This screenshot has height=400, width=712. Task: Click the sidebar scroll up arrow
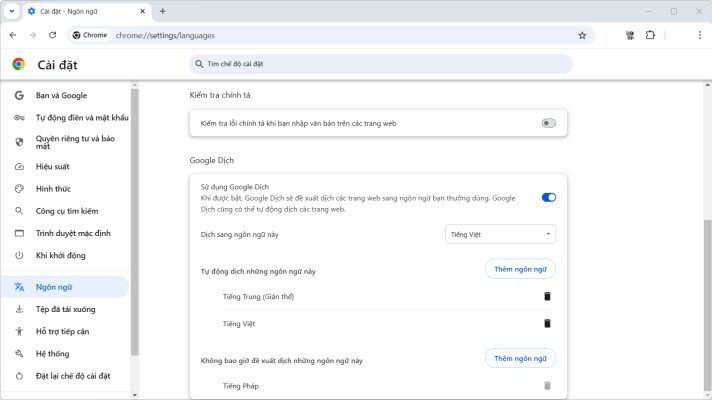(x=134, y=85)
